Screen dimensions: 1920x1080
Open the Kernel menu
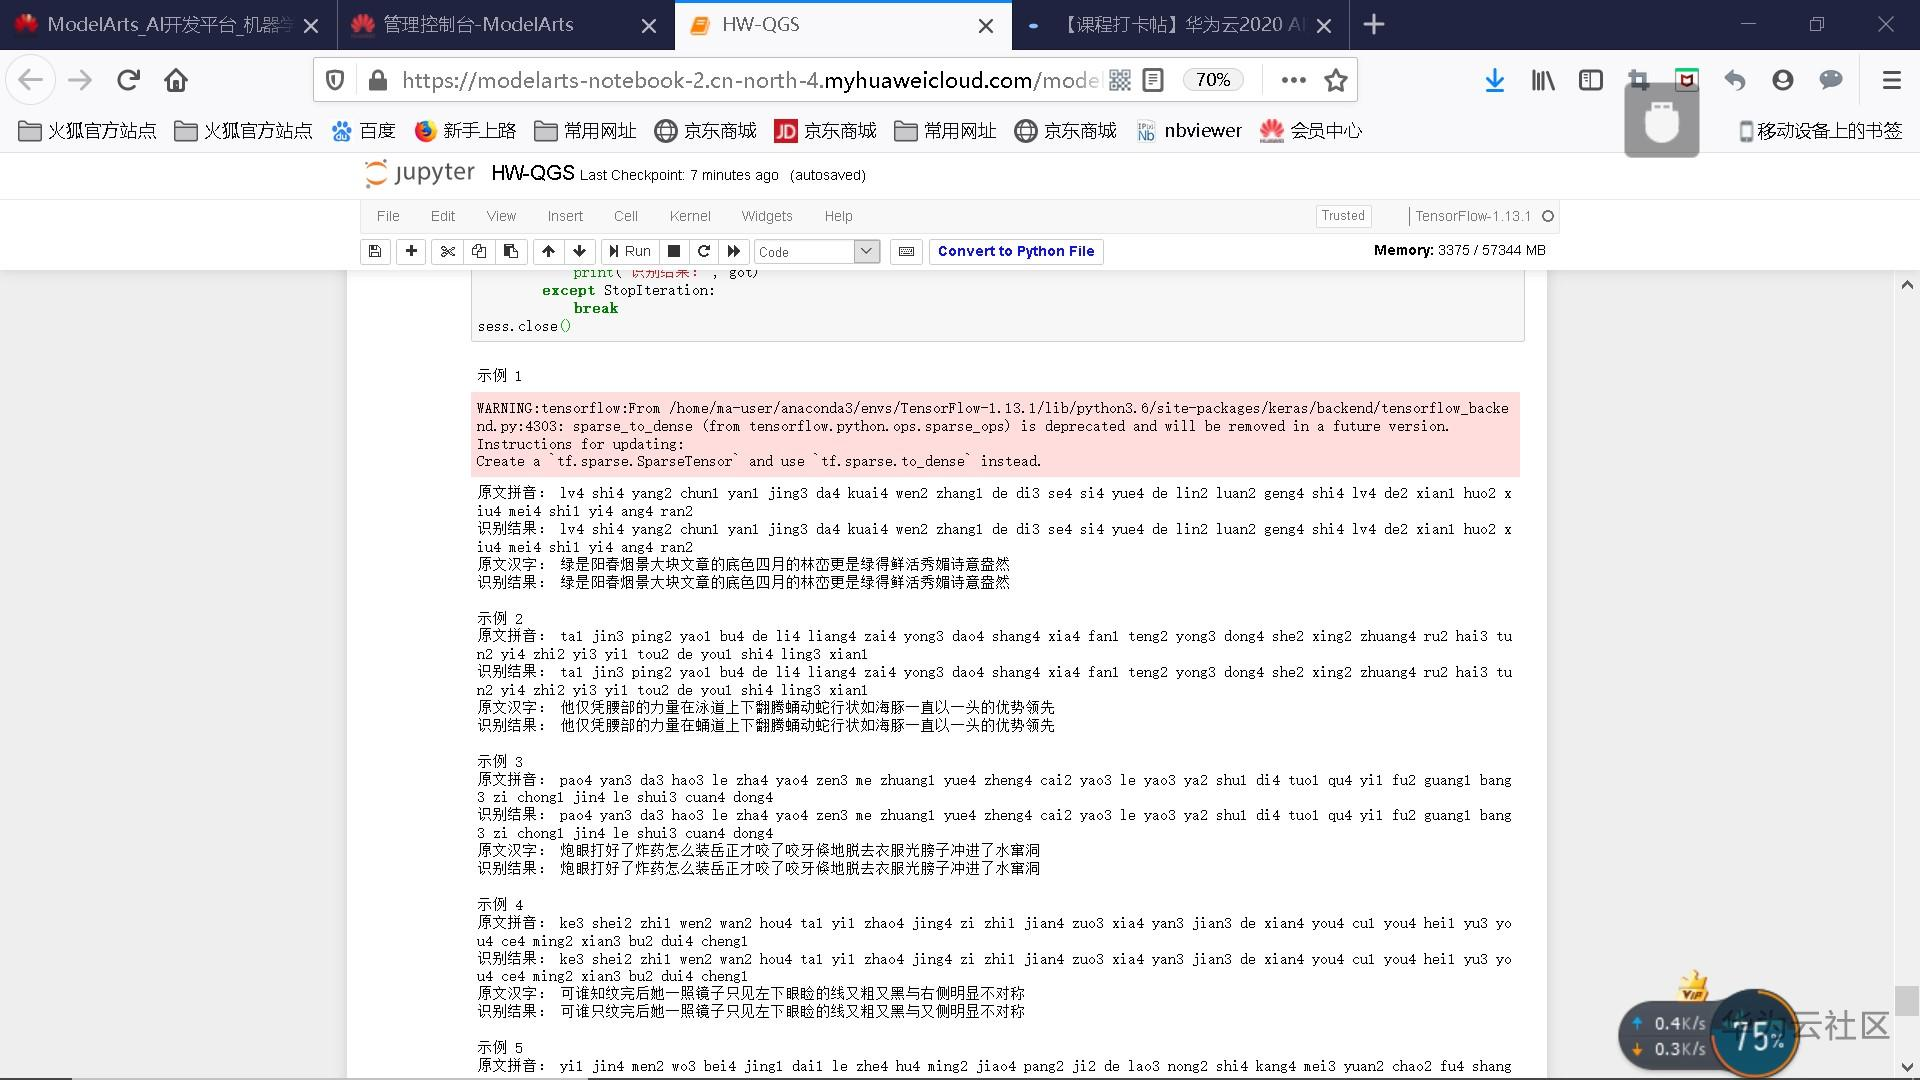689,216
